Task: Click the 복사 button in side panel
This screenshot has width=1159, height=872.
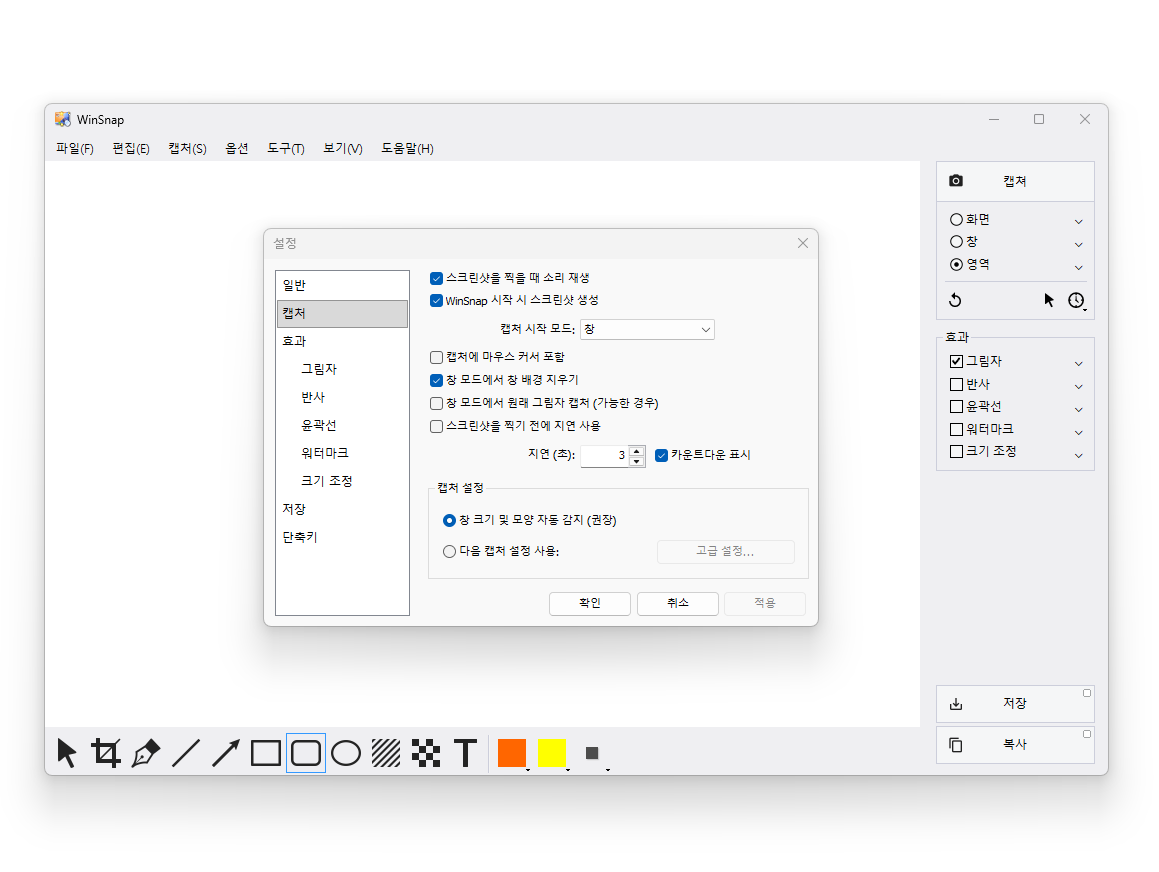Action: click(x=1015, y=745)
